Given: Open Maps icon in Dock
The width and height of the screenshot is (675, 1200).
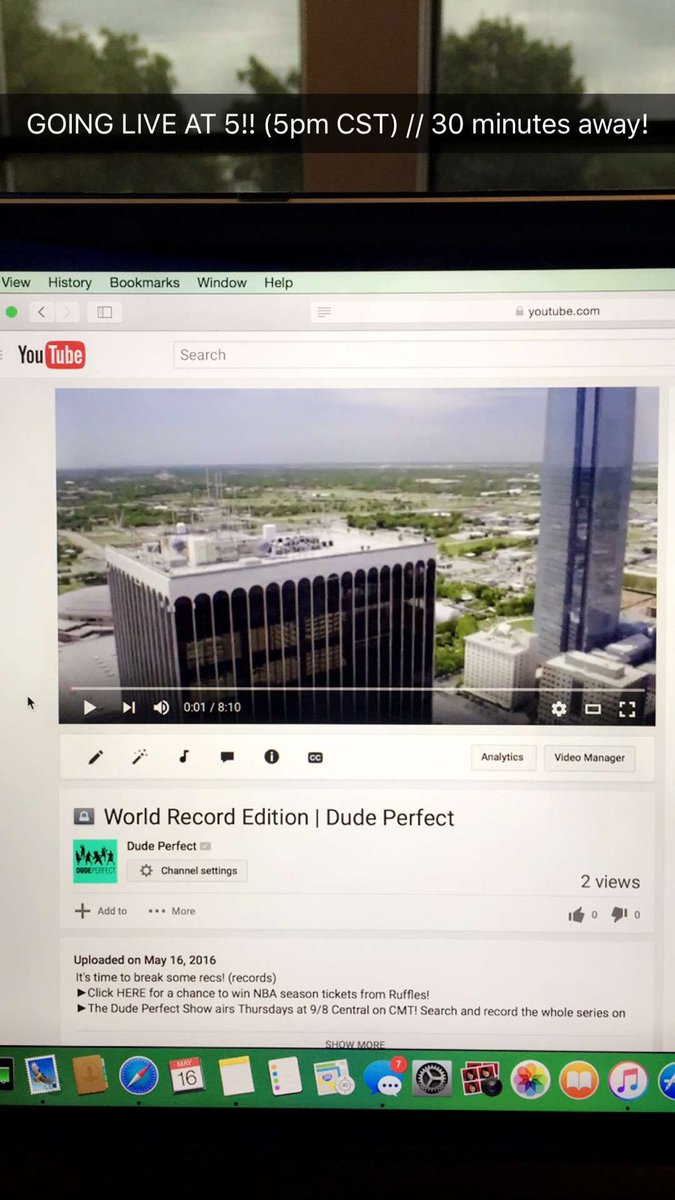Looking at the screenshot, I should coord(333,1078).
